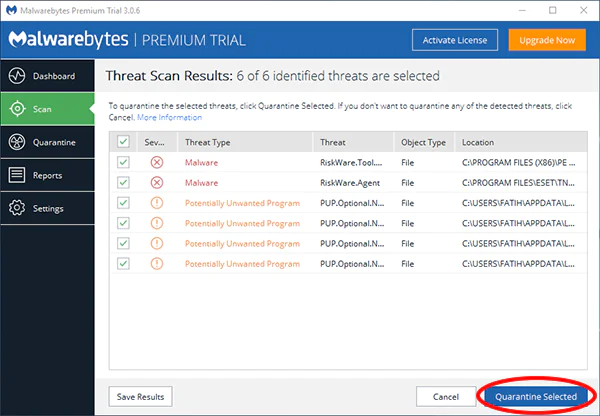Screen dimensions: 600x416
Task: Open Quarantine via its radiation icon
Action: coord(16,142)
